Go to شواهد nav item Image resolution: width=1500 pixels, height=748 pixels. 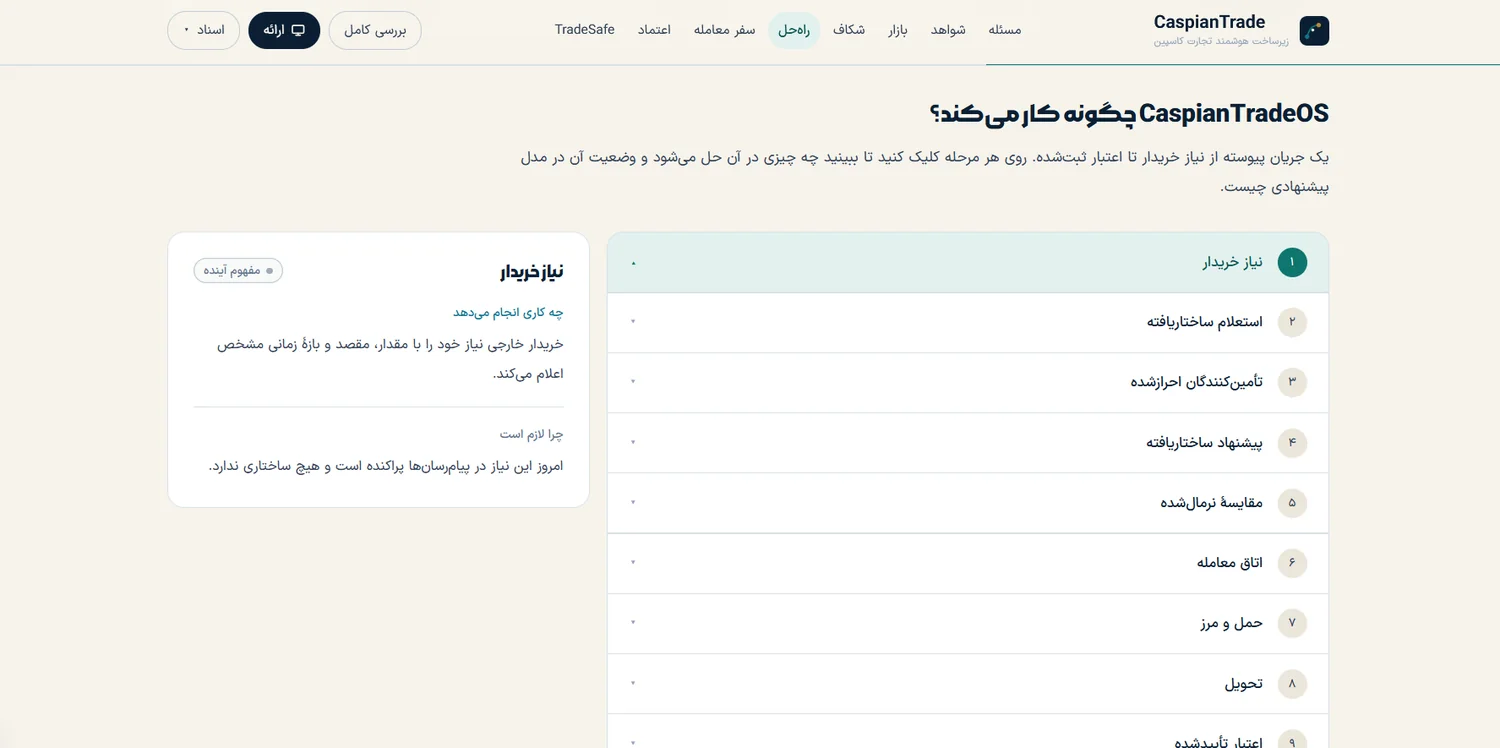[948, 30]
